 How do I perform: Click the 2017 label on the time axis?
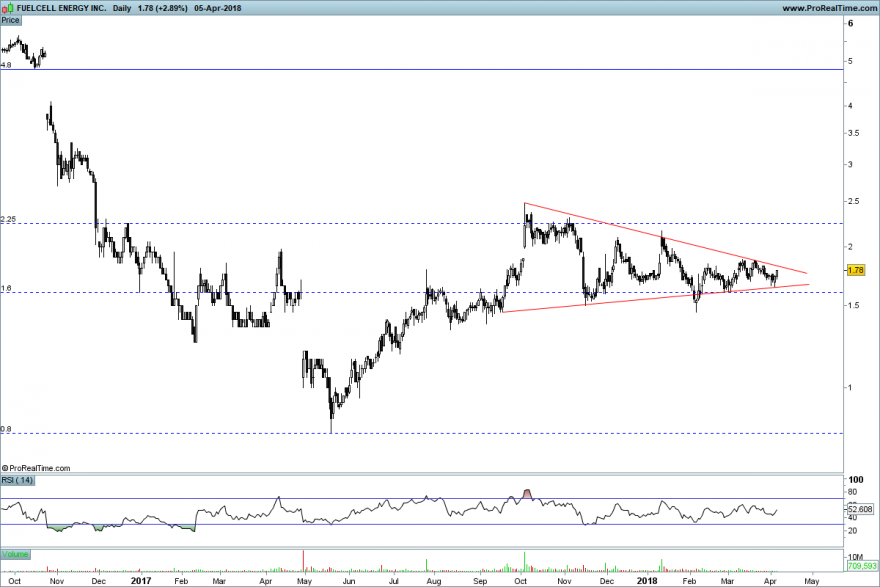(x=141, y=581)
